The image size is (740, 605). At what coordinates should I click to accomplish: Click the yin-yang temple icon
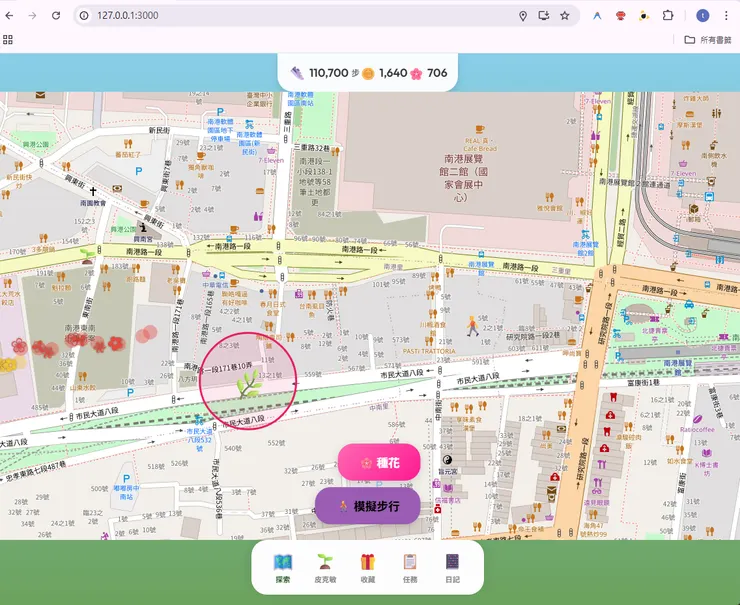447,460
